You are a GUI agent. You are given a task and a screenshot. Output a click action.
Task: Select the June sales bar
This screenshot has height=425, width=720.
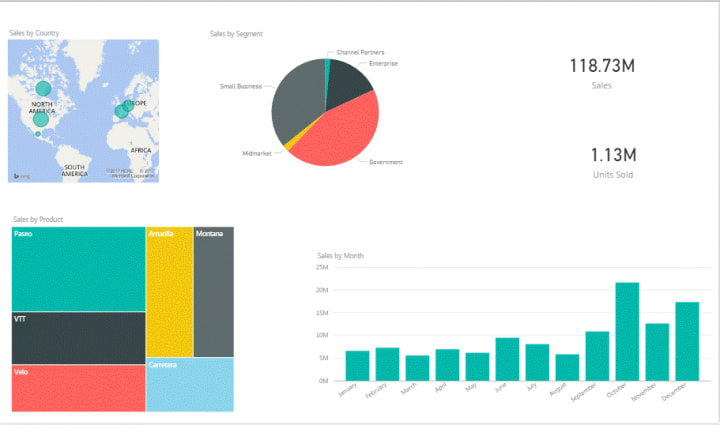tap(507, 359)
